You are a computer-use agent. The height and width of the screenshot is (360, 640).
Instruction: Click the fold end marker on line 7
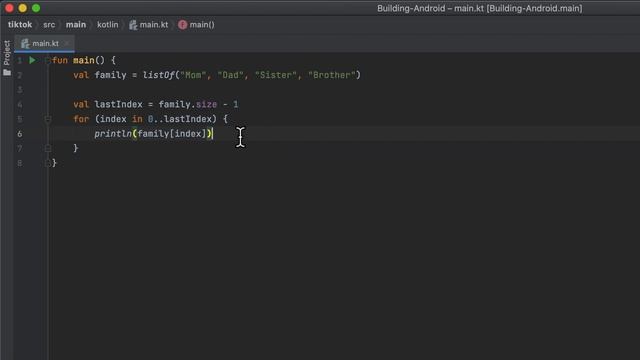pyautogui.click(x=48, y=149)
